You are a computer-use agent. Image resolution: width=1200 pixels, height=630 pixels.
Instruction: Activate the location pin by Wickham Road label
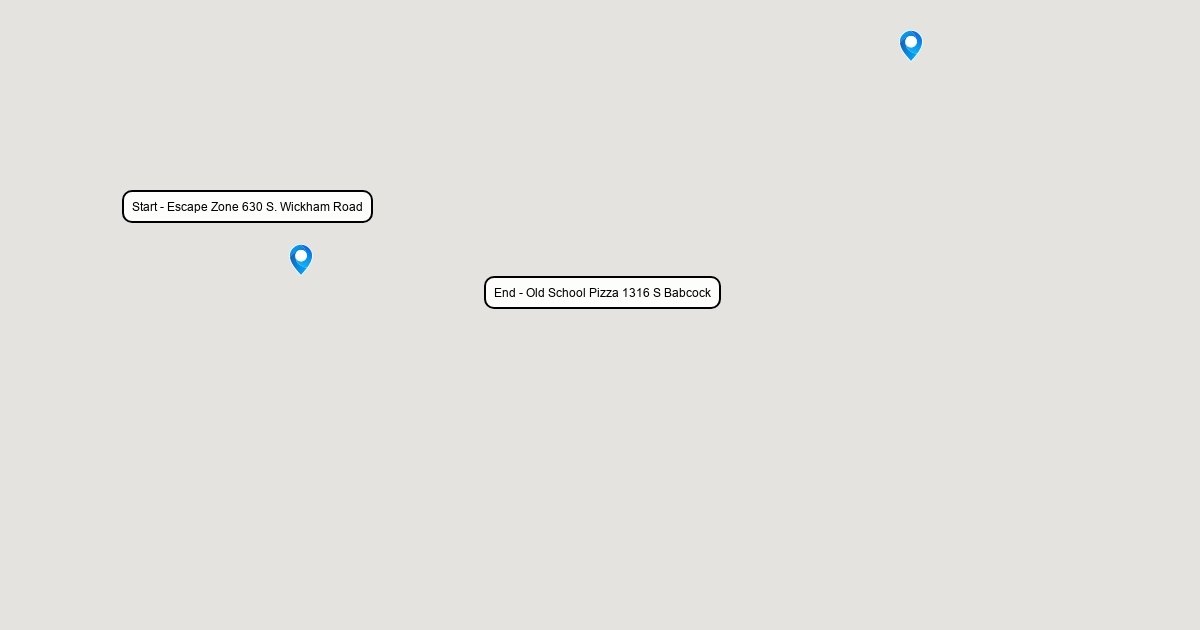tap(301, 259)
